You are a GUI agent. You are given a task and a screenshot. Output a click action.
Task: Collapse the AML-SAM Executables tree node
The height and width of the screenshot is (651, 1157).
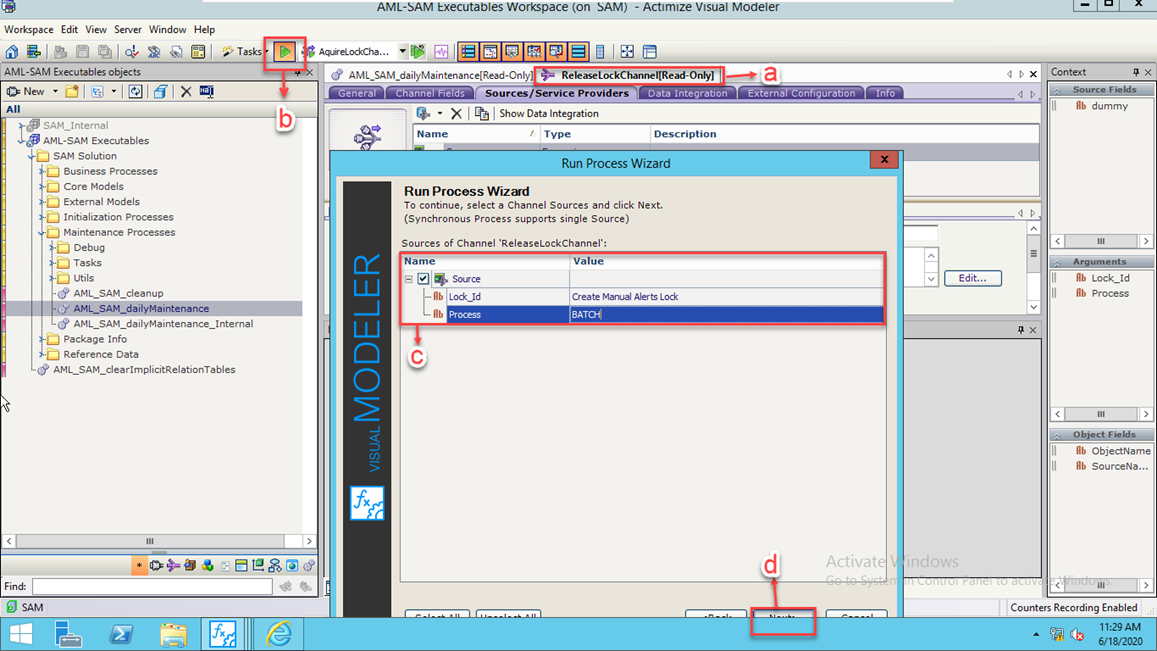pyautogui.click(x=21, y=141)
